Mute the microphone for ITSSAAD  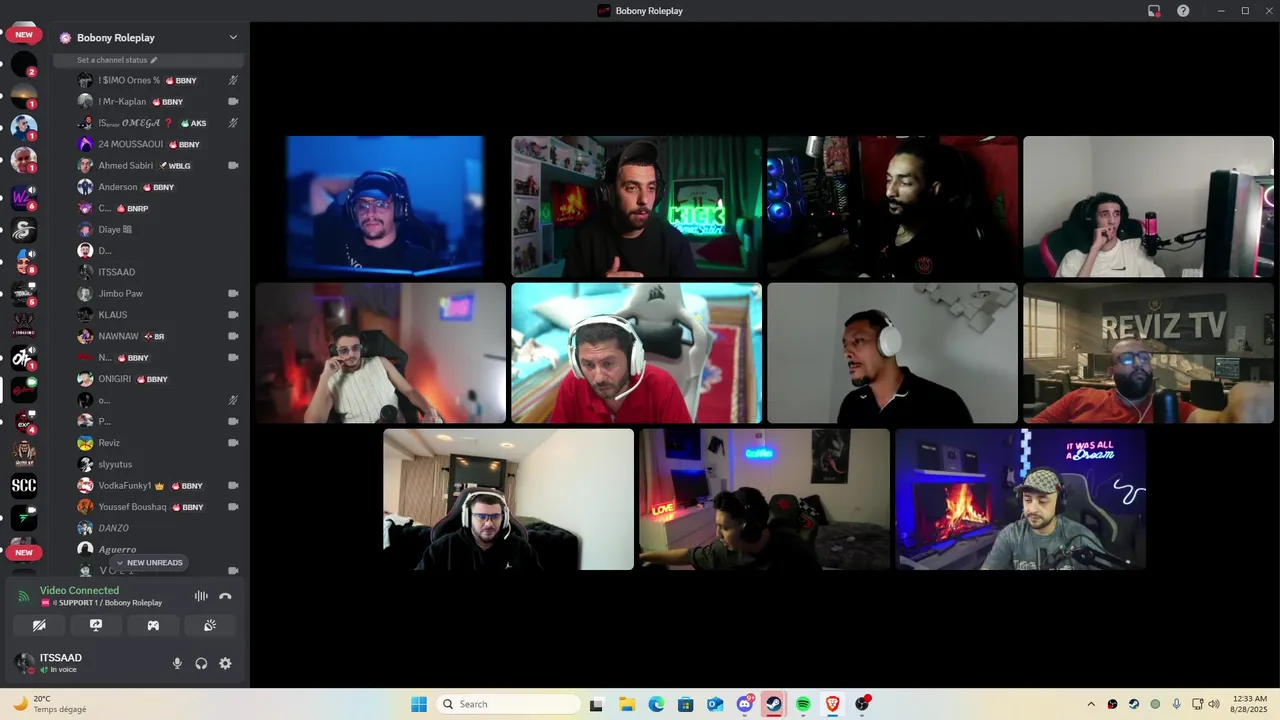(177, 663)
